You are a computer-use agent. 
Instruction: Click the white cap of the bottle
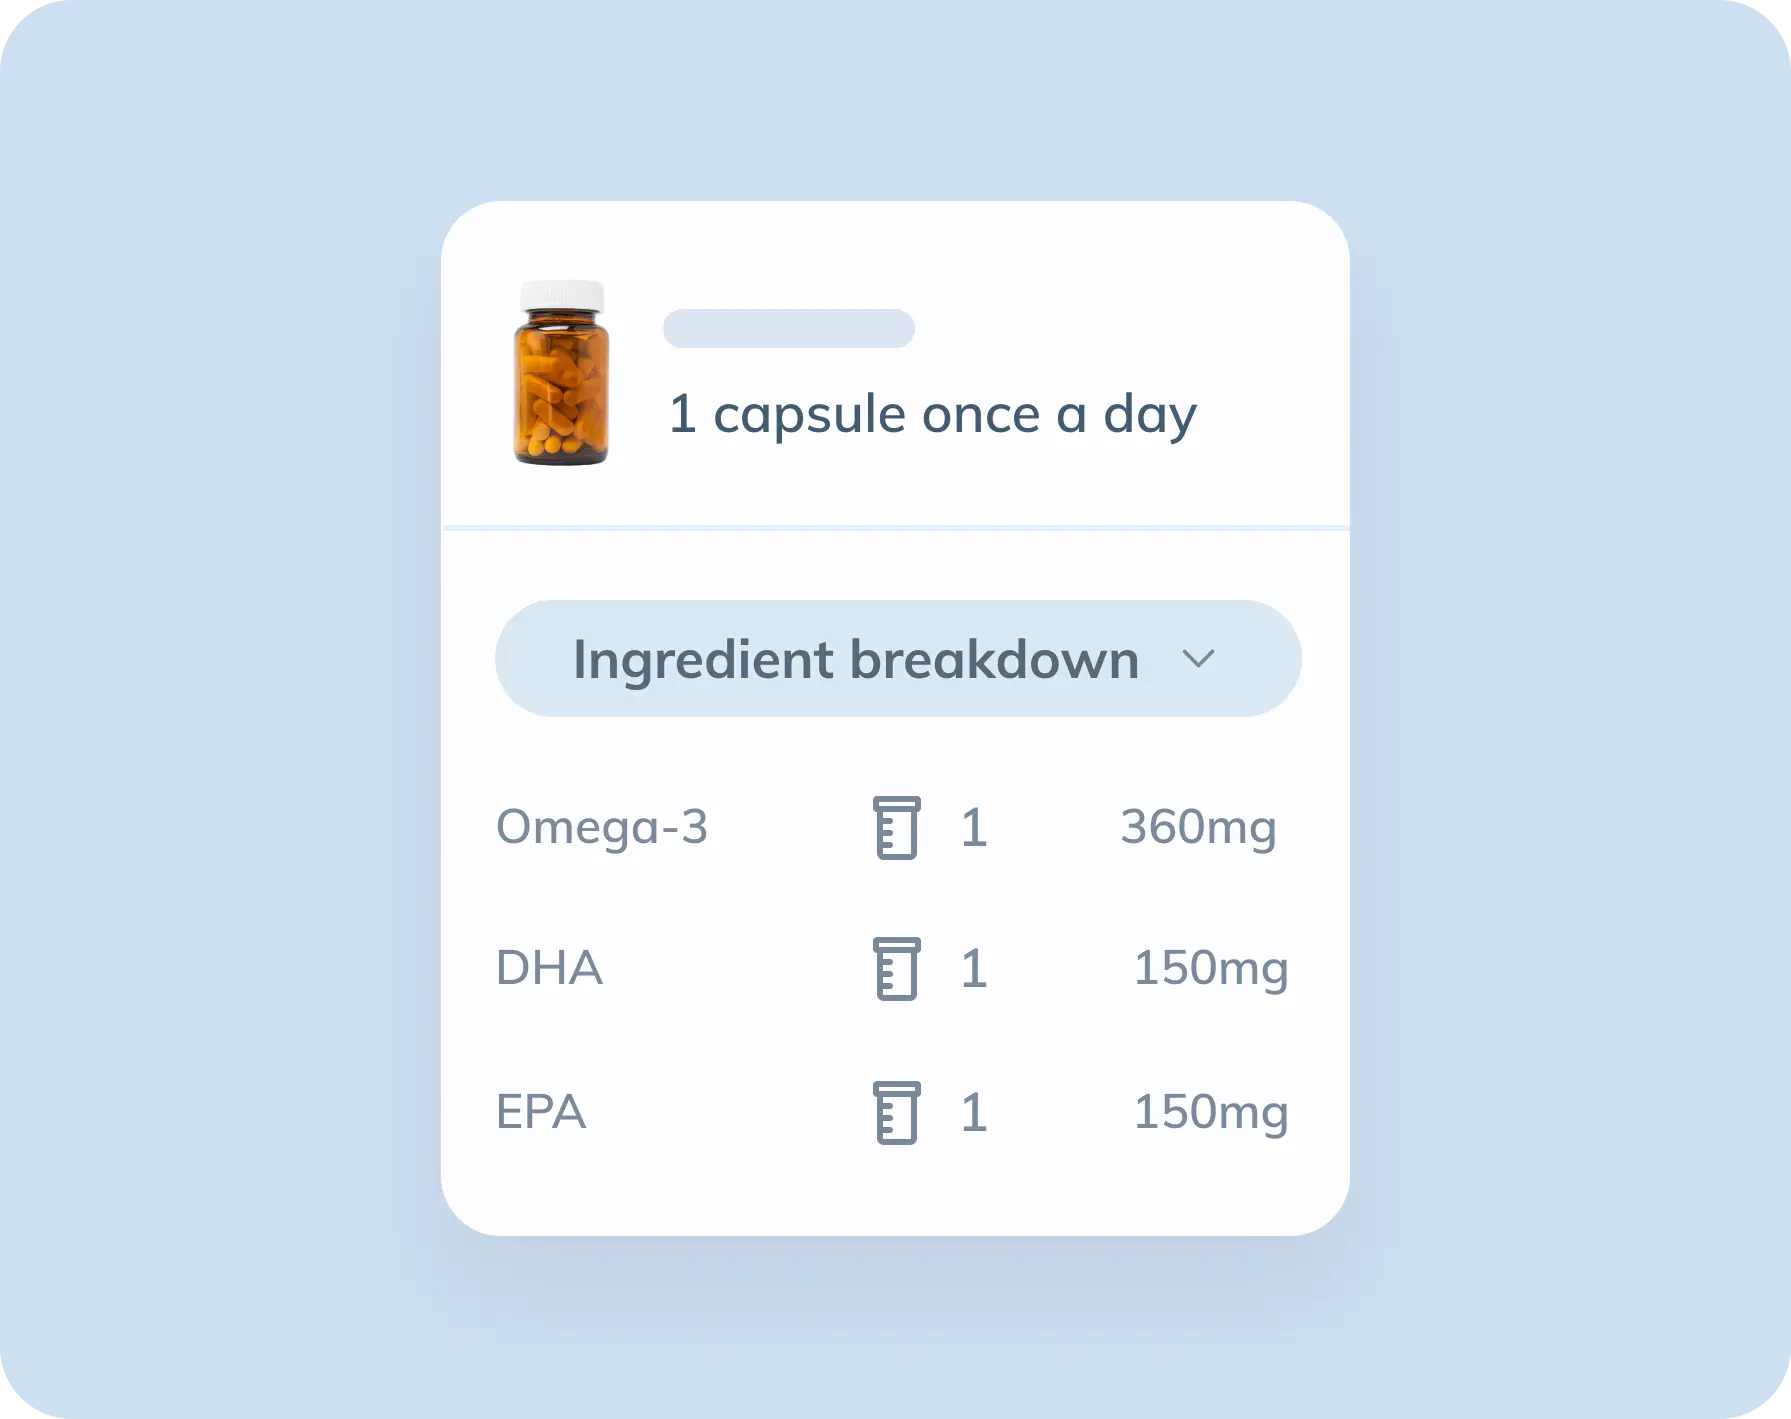coord(561,294)
